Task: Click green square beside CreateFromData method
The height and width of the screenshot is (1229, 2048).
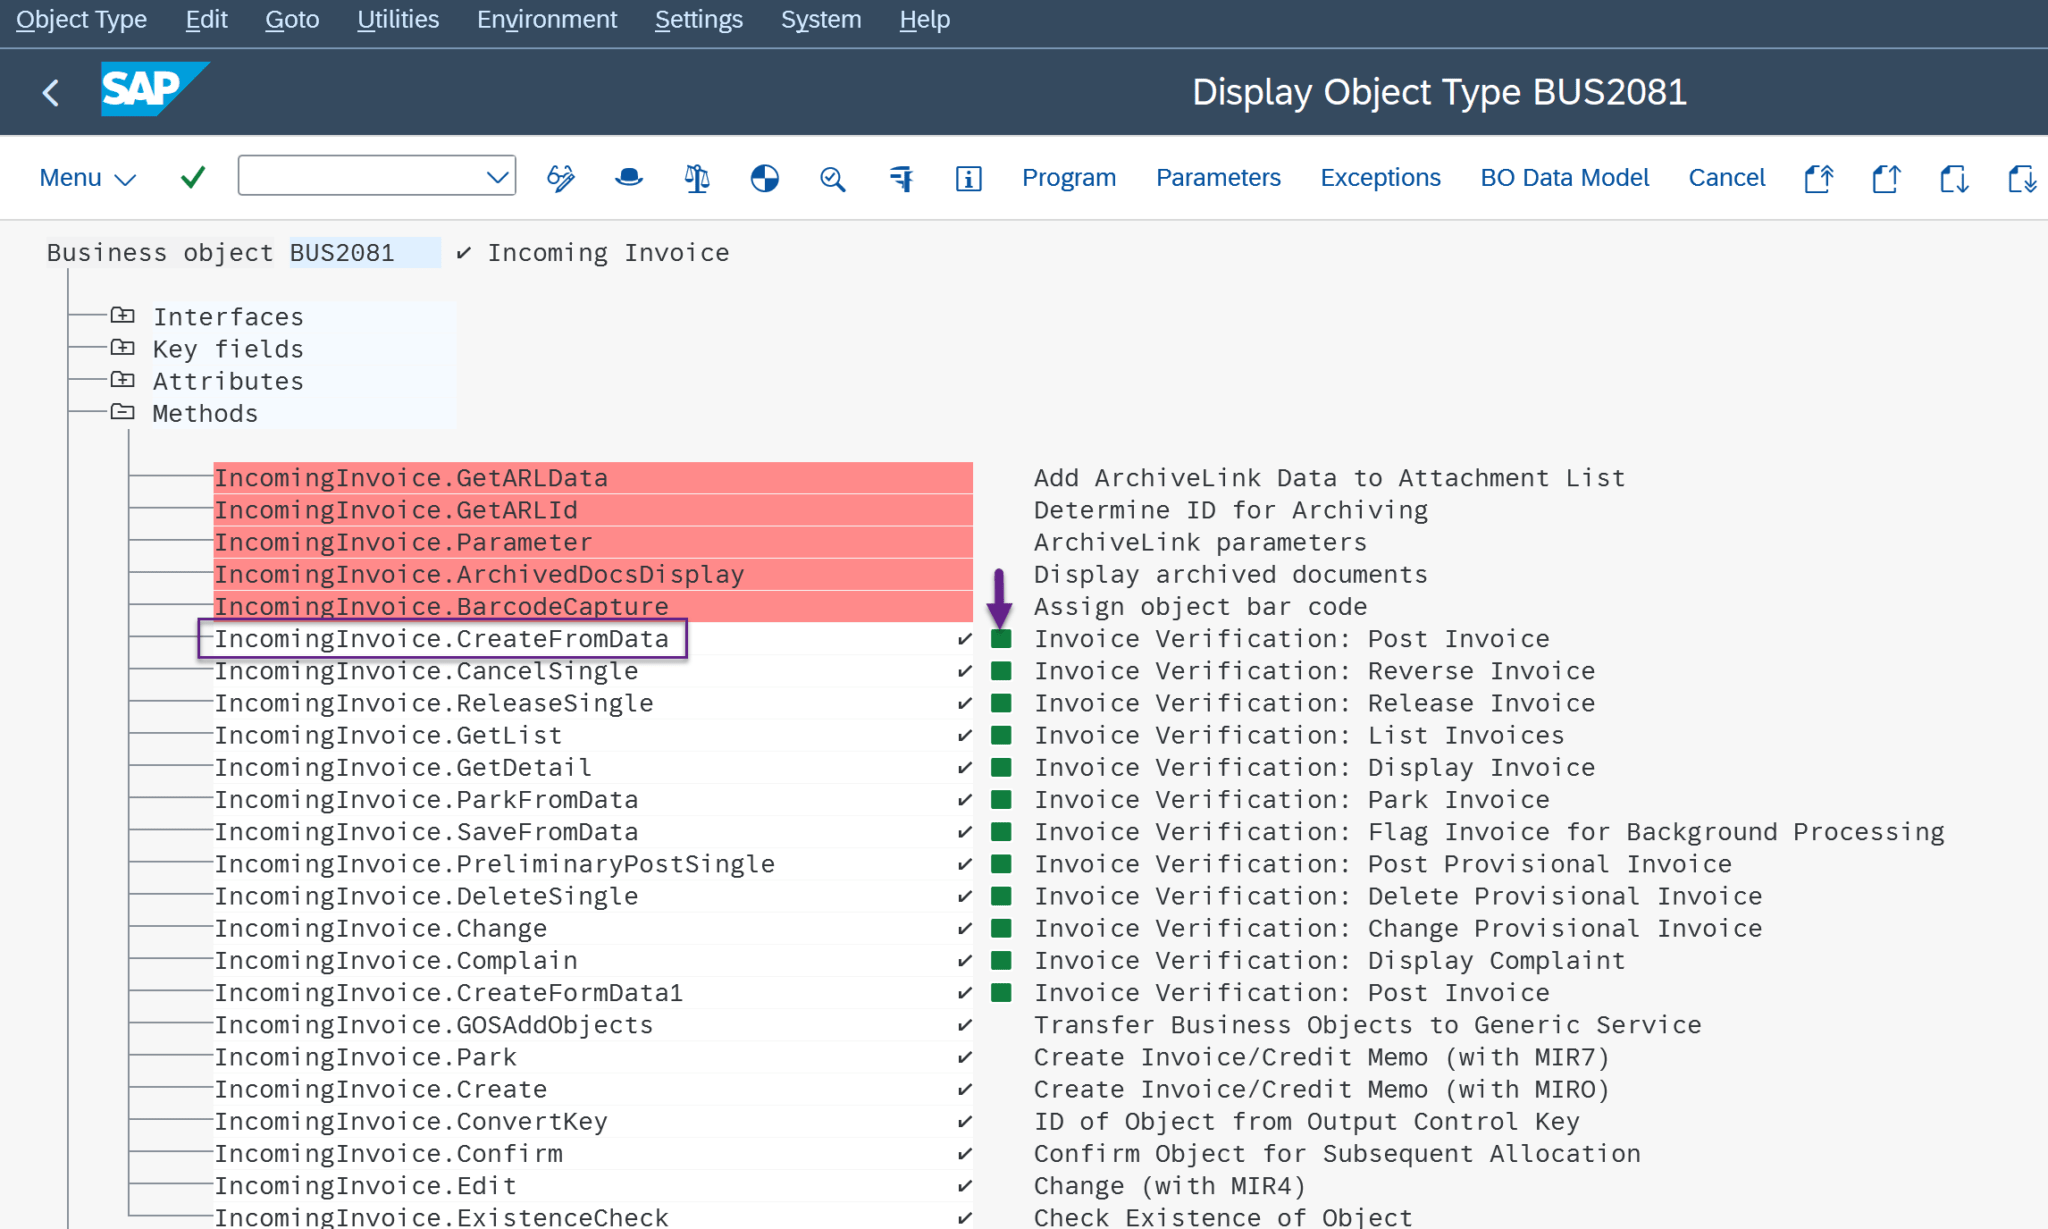Action: point(1001,639)
